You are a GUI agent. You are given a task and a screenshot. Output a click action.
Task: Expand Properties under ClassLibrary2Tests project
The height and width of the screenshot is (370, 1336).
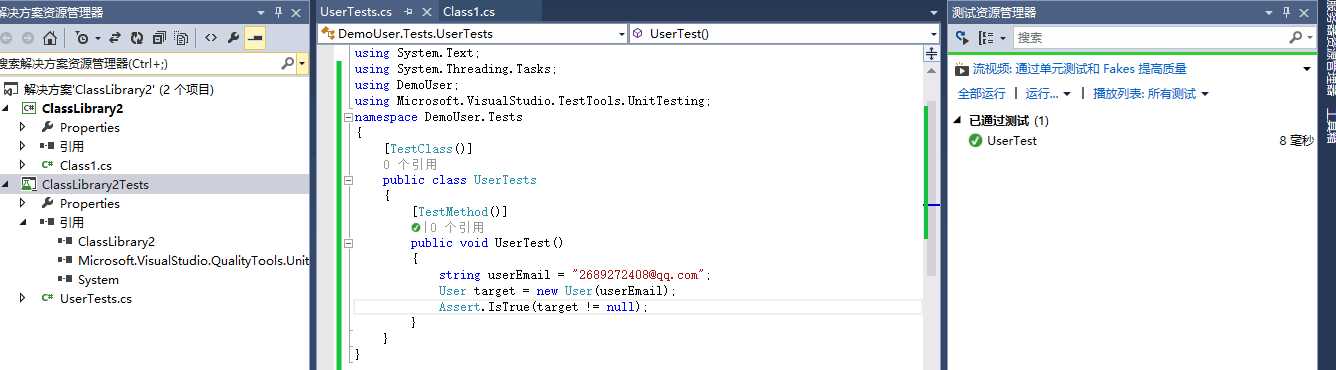pos(23,203)
